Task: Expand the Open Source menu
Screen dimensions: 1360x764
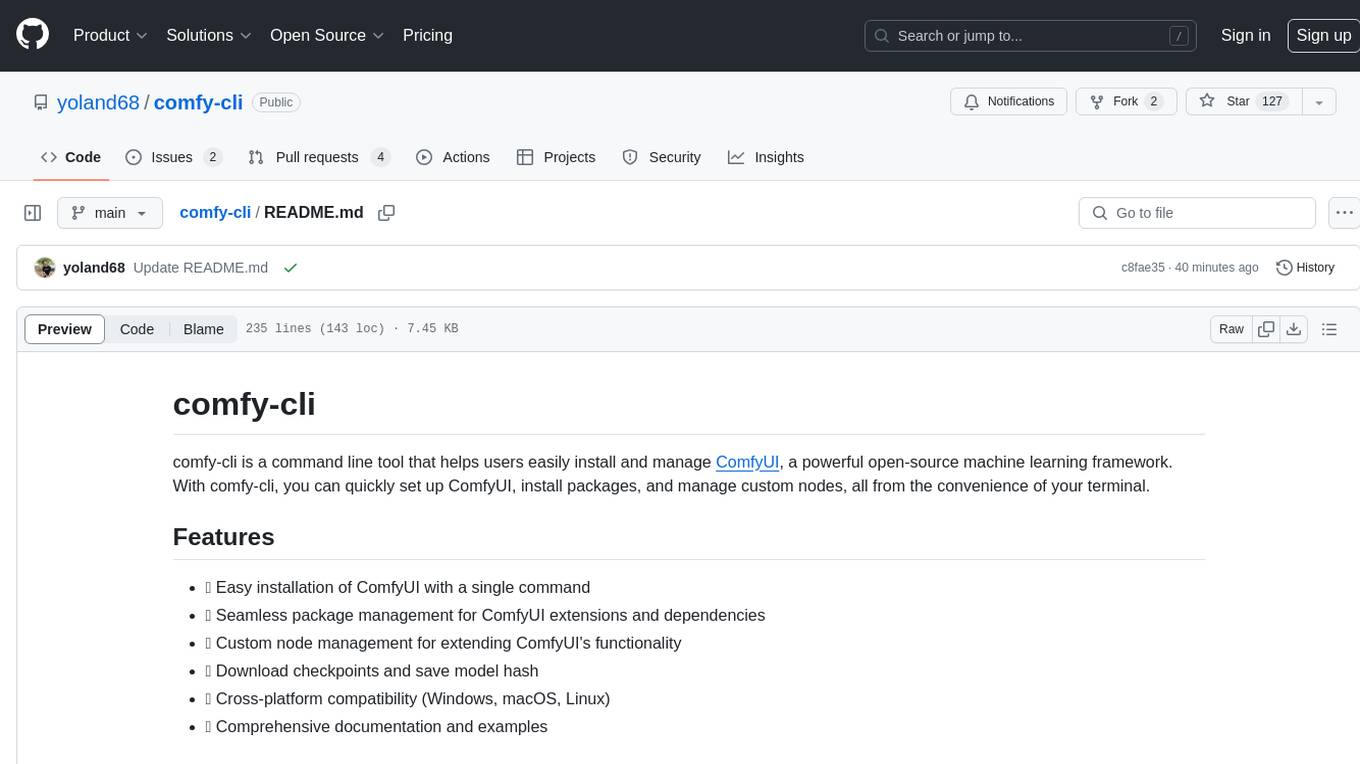Action: 327,35
